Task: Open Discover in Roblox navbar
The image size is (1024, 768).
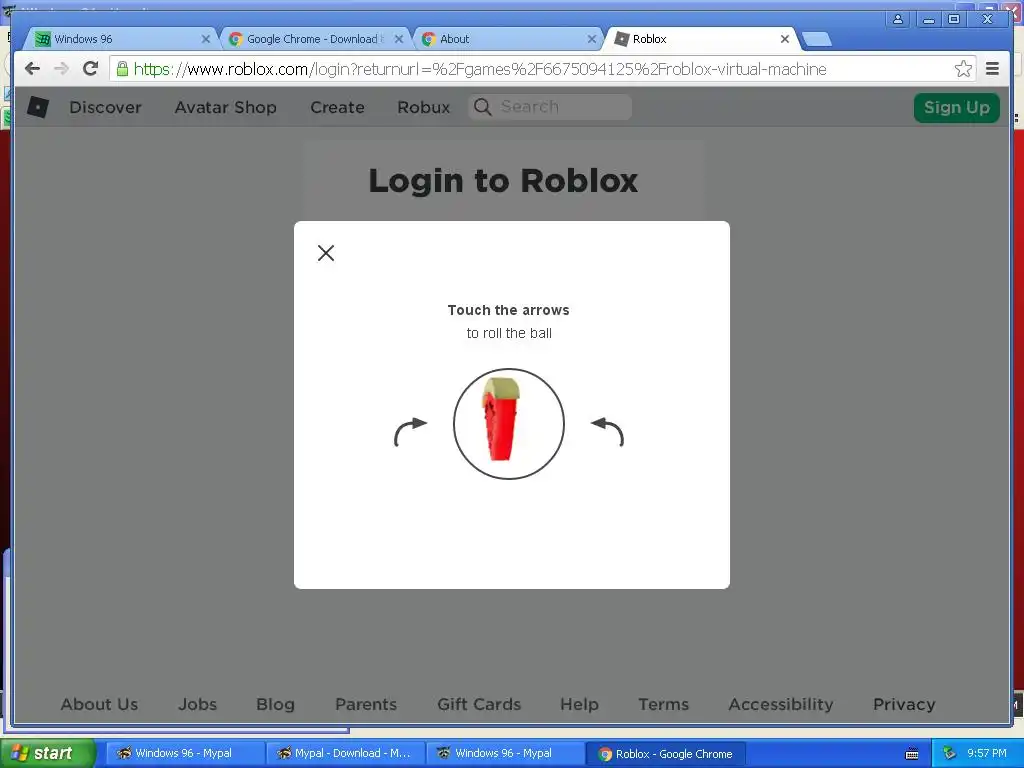Action: (105, 107)
